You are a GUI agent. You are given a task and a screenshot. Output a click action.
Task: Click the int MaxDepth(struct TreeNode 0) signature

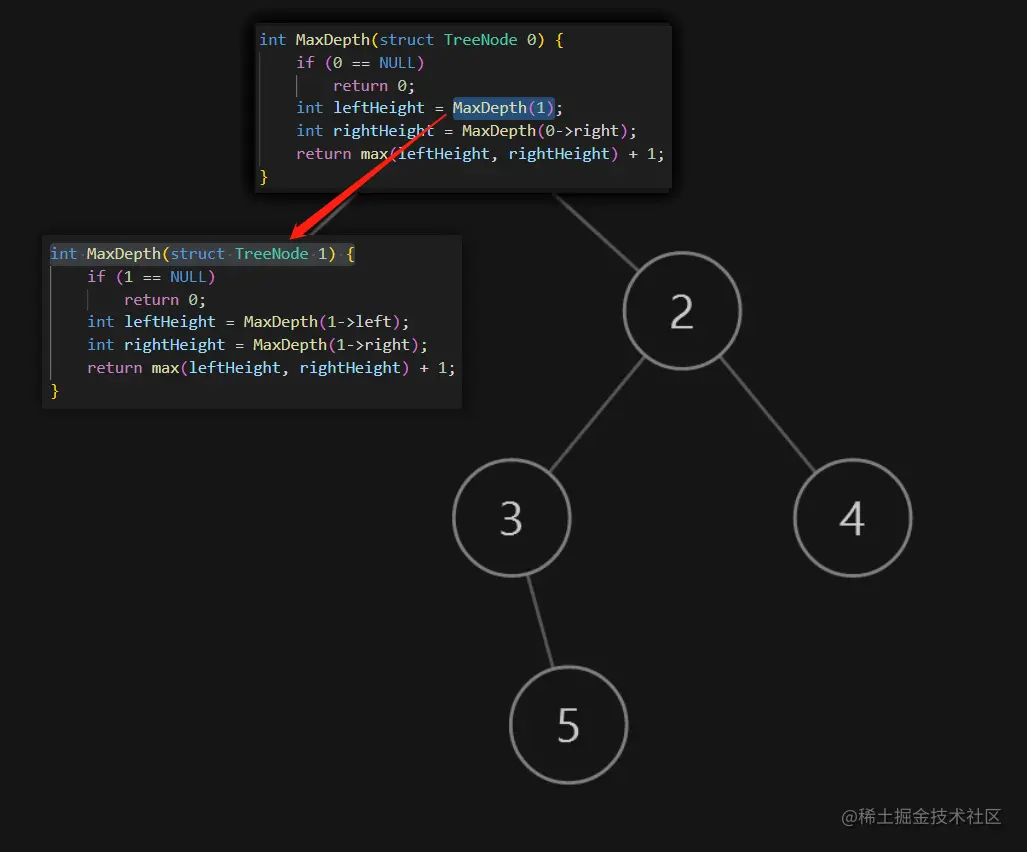pyautogui.click(x=413, y=39)
